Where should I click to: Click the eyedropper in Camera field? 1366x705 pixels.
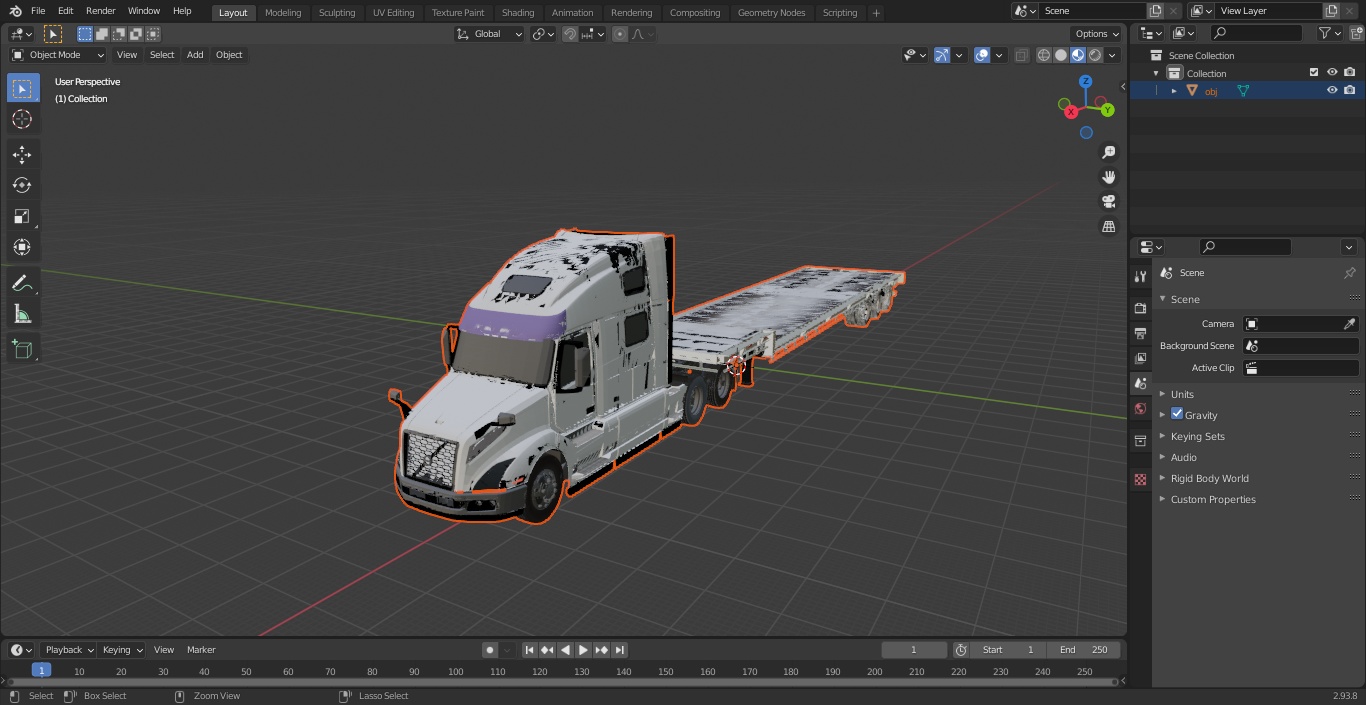[1349, 324]
